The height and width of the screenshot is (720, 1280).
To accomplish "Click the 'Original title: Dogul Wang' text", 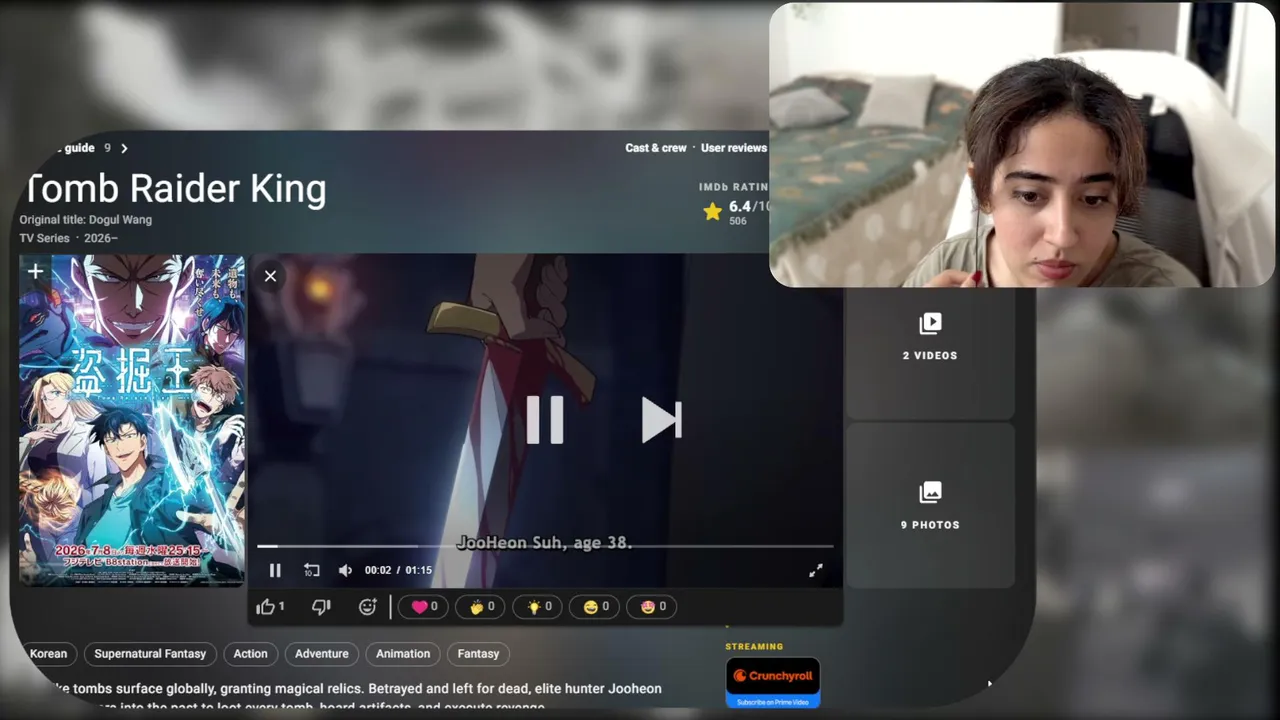I will [86, 220].
